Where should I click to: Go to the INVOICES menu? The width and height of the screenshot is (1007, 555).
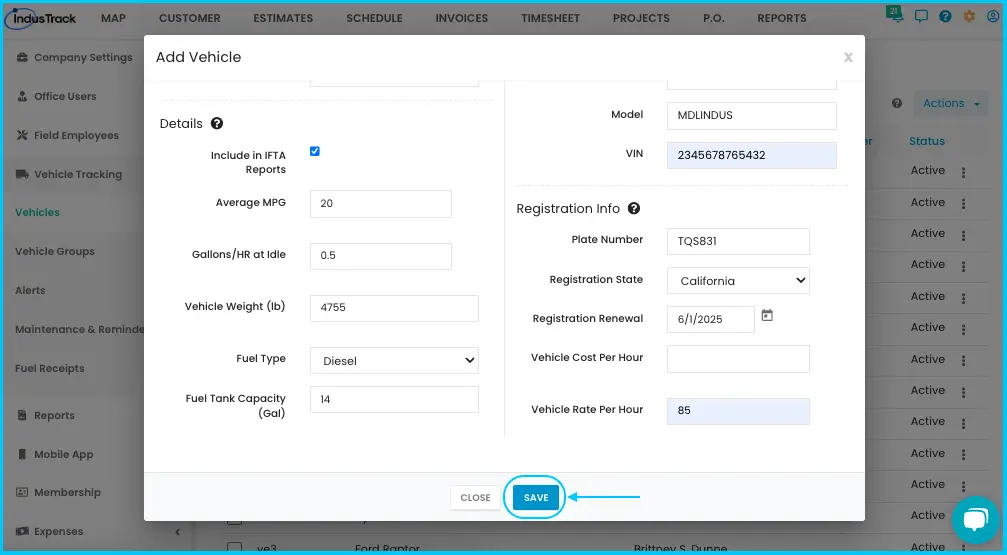click(x=462, y=18)
